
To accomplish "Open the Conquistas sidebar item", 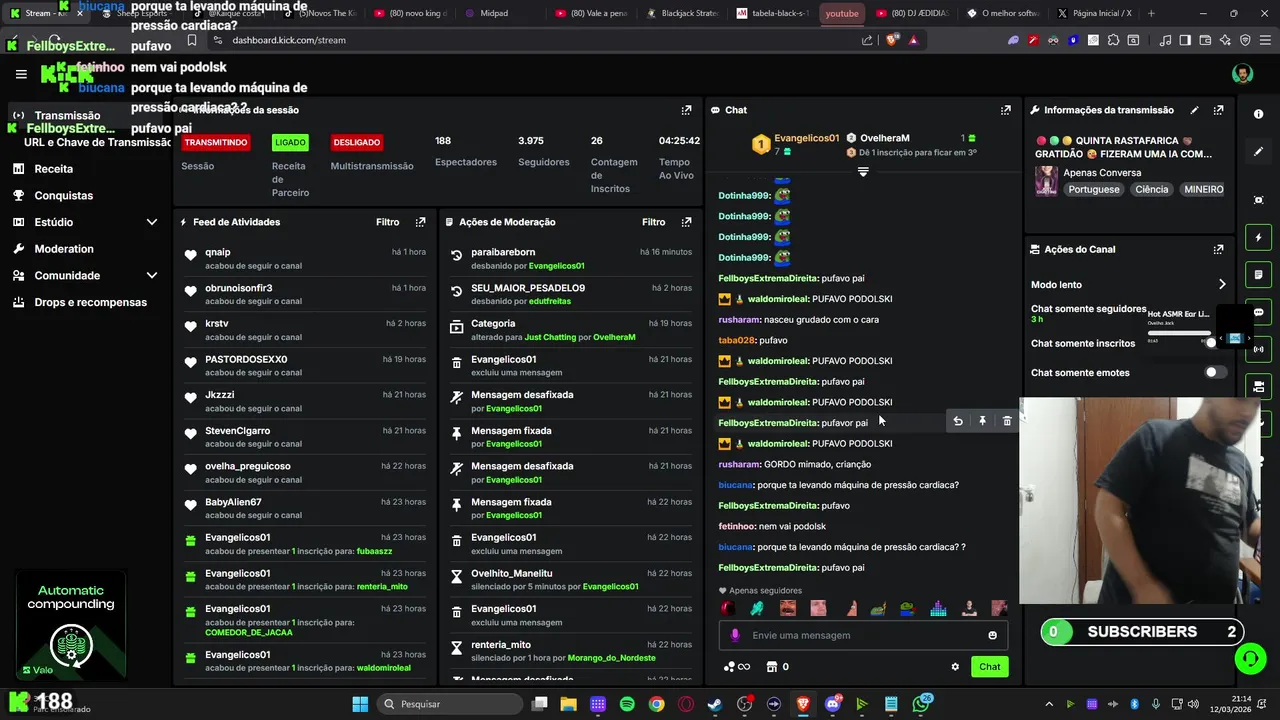I will pyautogui.click(x=63, y=196).
